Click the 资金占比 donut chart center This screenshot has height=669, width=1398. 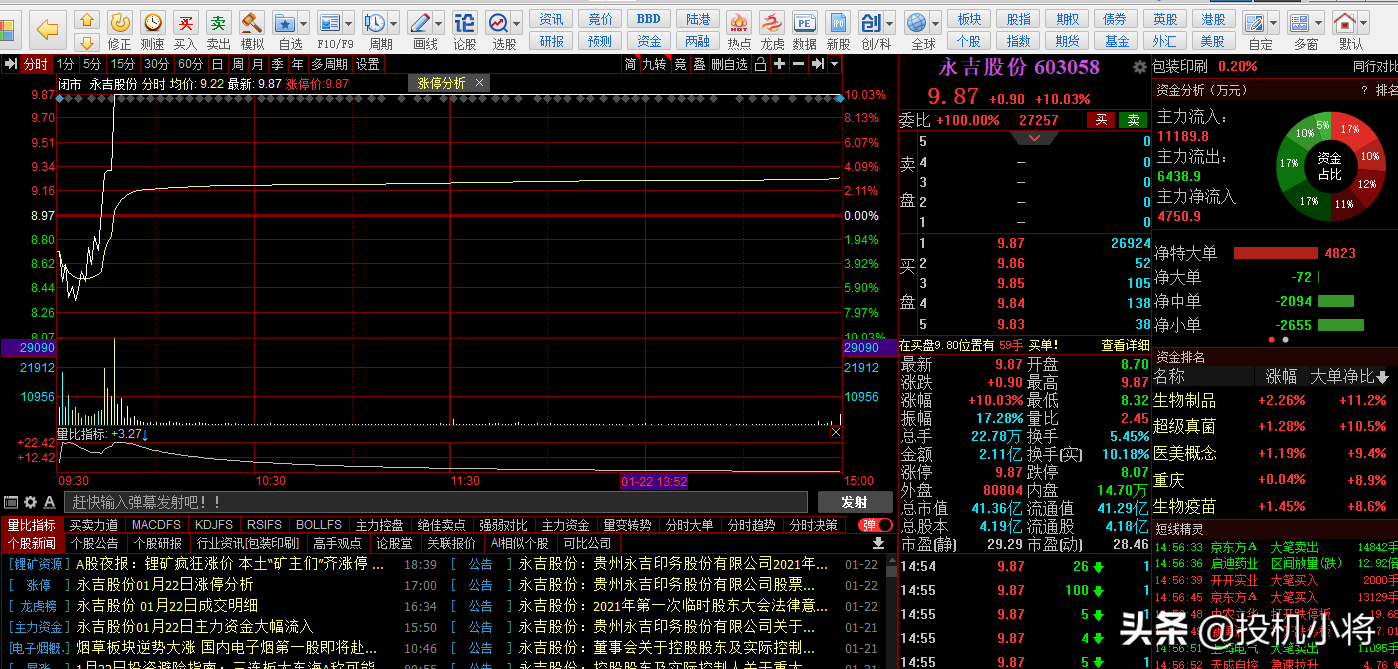point(1329,166)
